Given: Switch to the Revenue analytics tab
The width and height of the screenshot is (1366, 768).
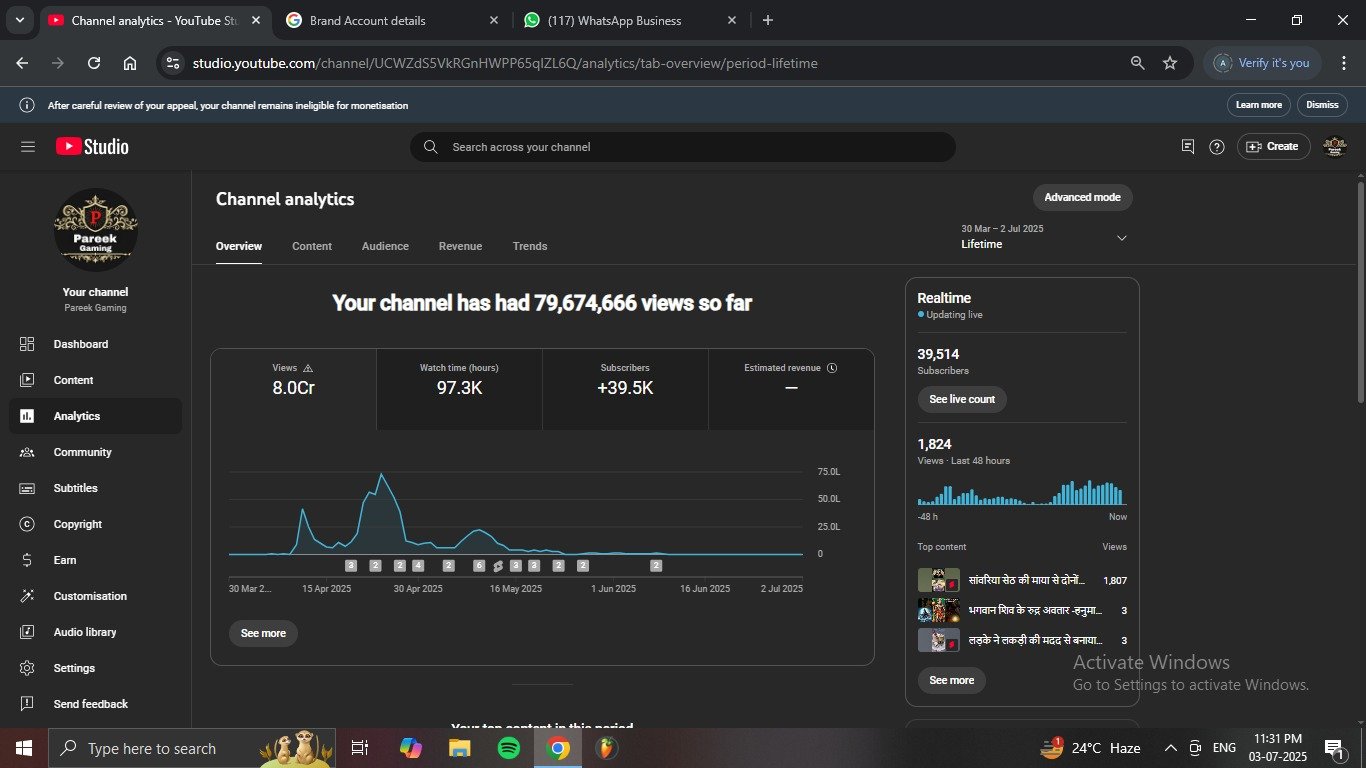Looking at the screenshot, I should (460, 246).
